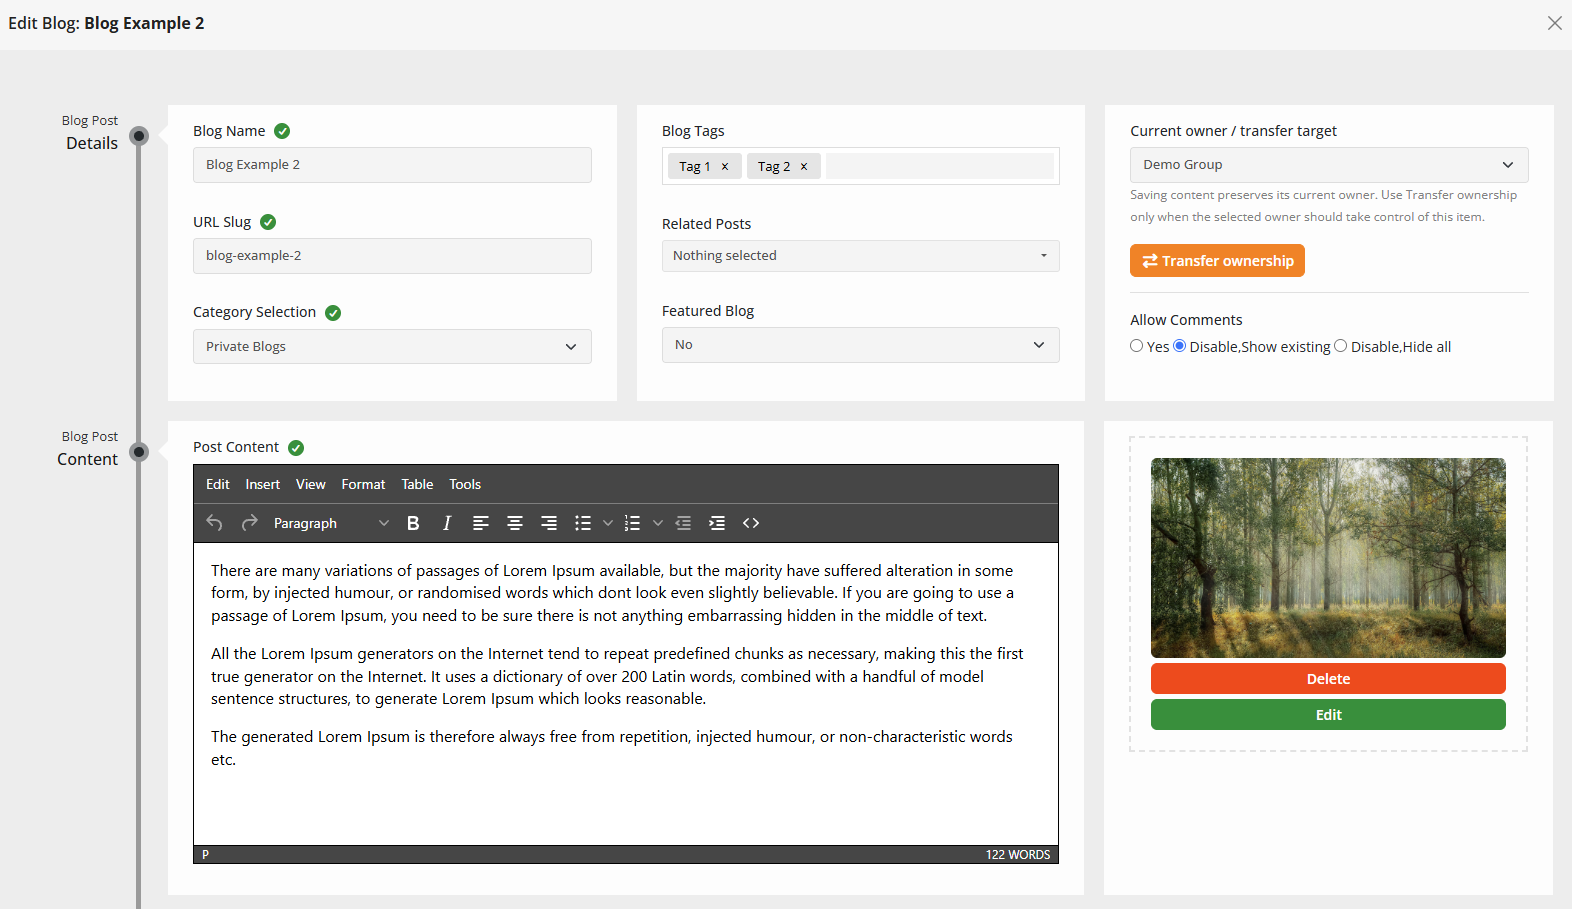Open Demo Group owner dropdown
Screen dimensions: 1572x909
(1329, 165)
